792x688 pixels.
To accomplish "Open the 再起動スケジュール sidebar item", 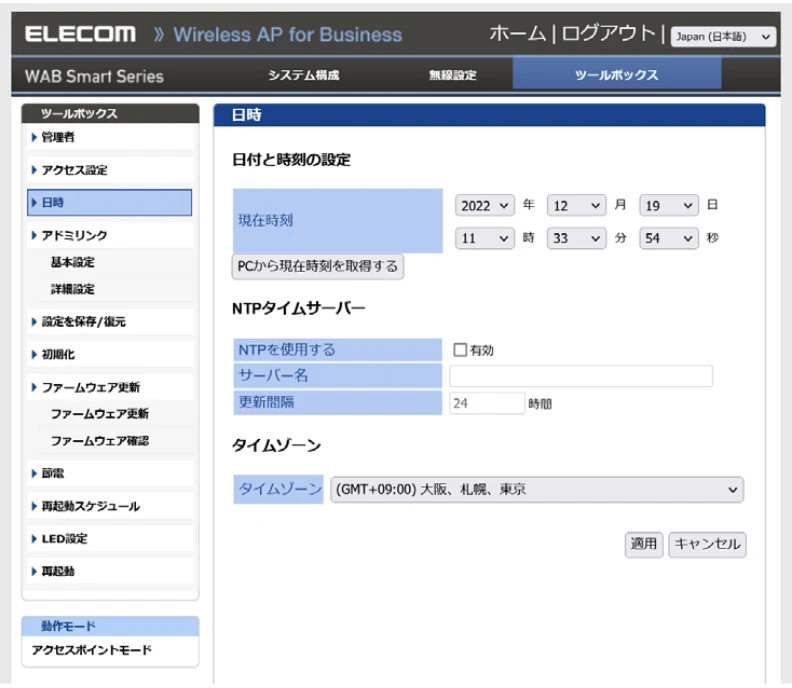I will coord(110,506).
